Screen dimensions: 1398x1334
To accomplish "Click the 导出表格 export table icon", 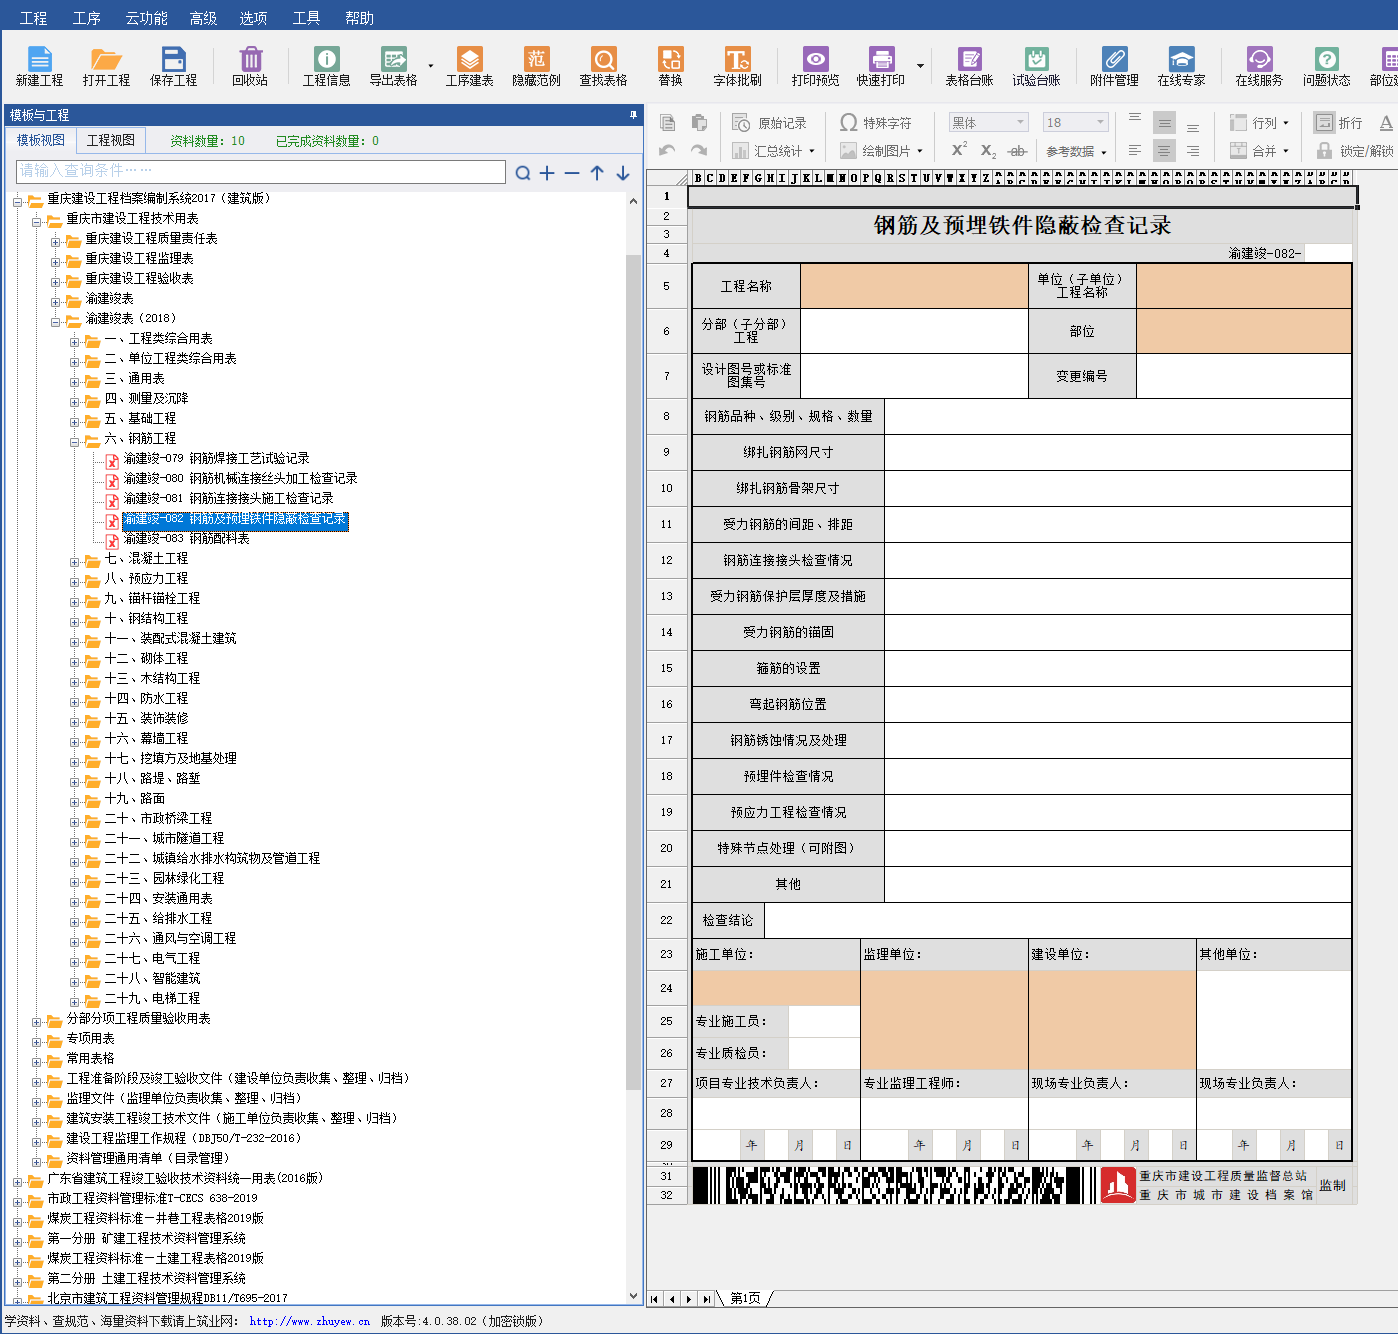I will pyautogui.click(x=393, y=66).
